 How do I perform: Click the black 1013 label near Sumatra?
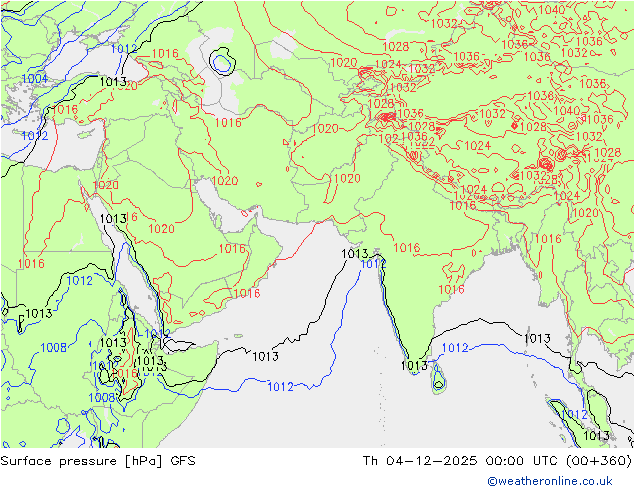(x=596, y=435)
